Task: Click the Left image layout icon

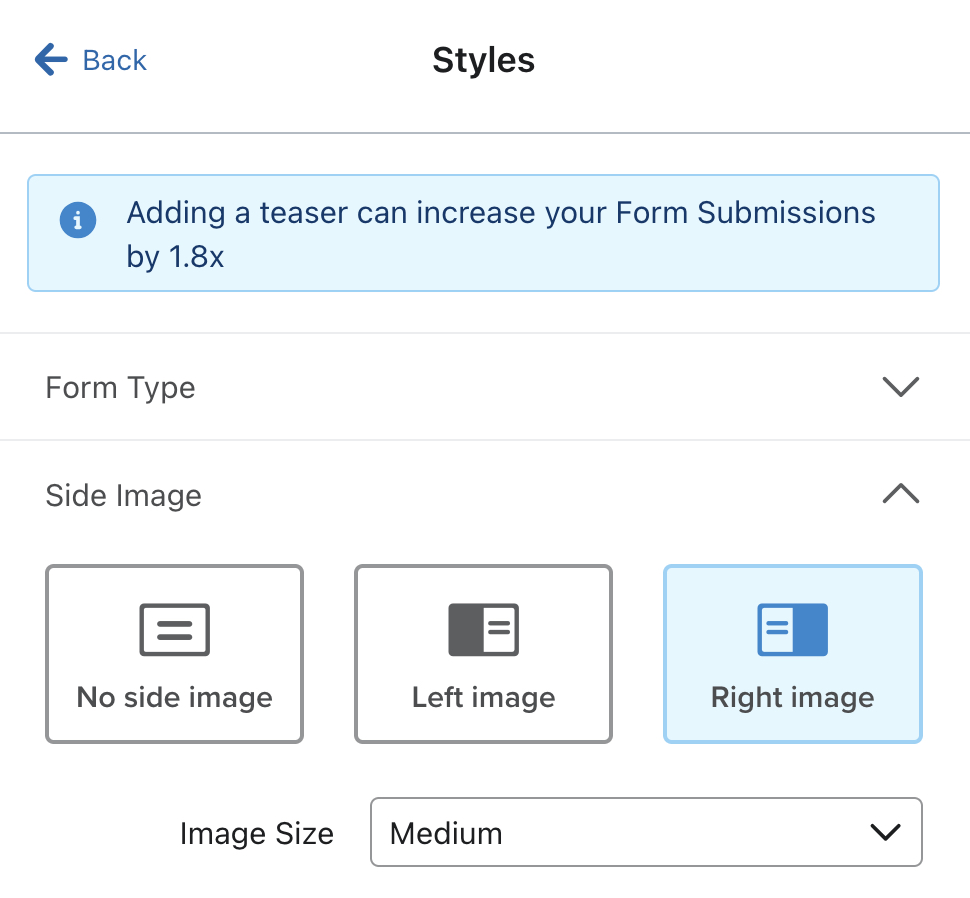Action: [x=483, y=629]
